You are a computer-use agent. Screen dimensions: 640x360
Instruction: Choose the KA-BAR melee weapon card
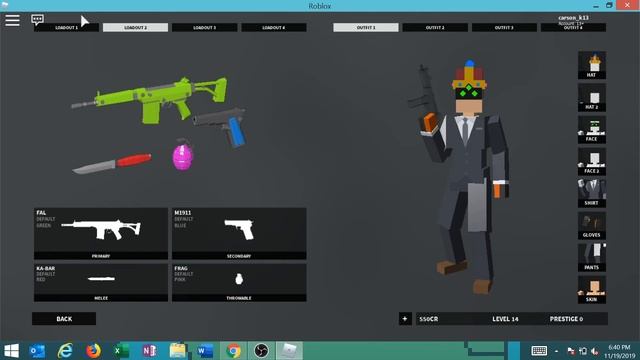(101, 282)
